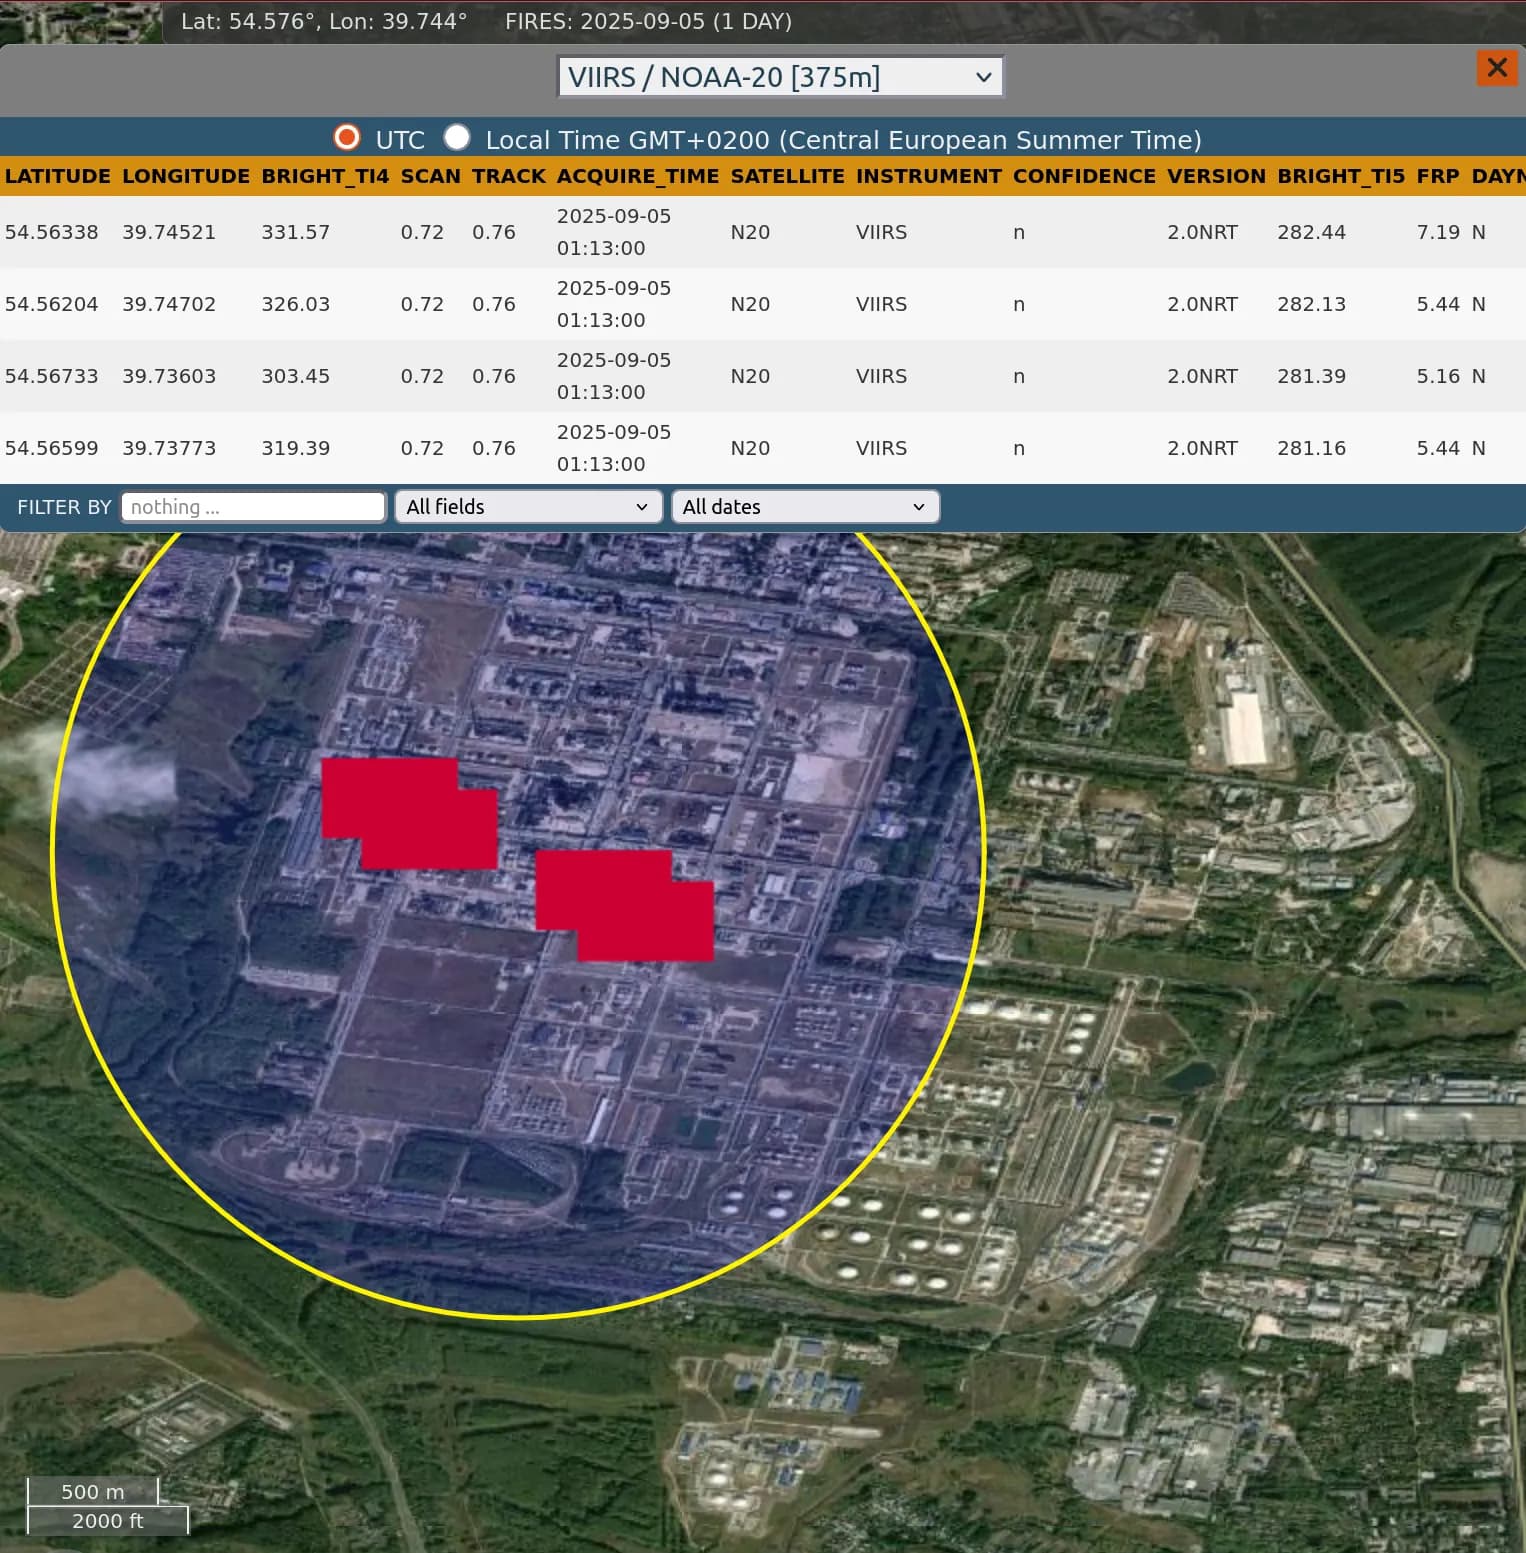Select latitude cell 54.56599
1526x1553 pixels.
point(52,448)
